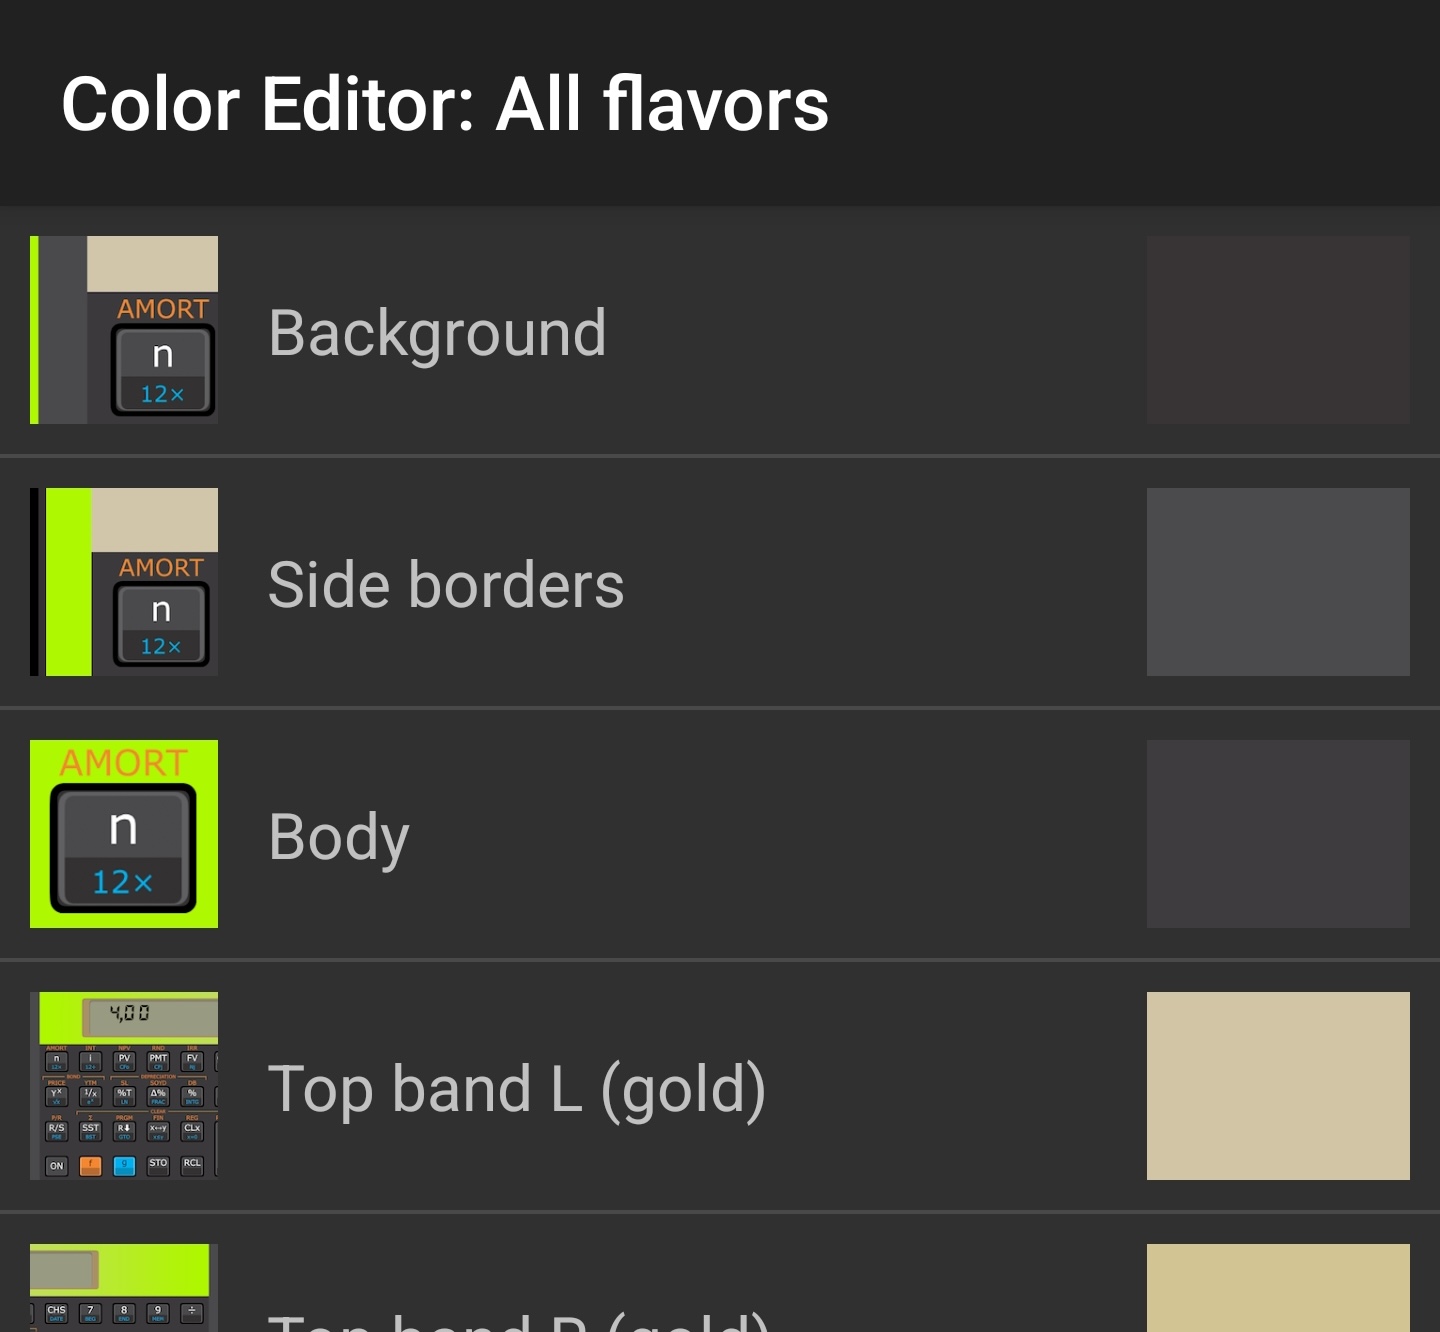Click the "n 12×" key in Body thumbnail

click(x=123, y=850)
